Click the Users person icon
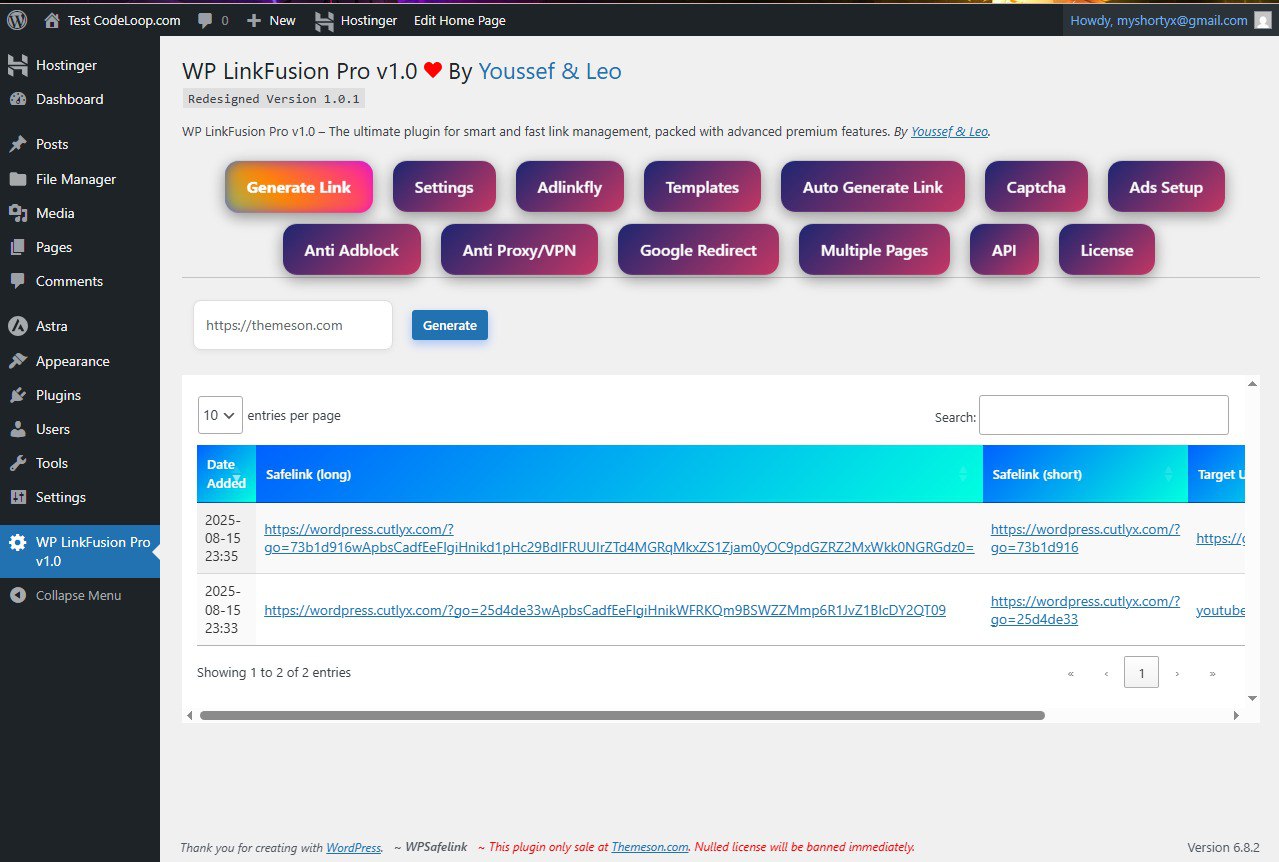Image resolution: width=1279 pixels, height=862 pixels. pyautogui.click(x=17, y=429)
